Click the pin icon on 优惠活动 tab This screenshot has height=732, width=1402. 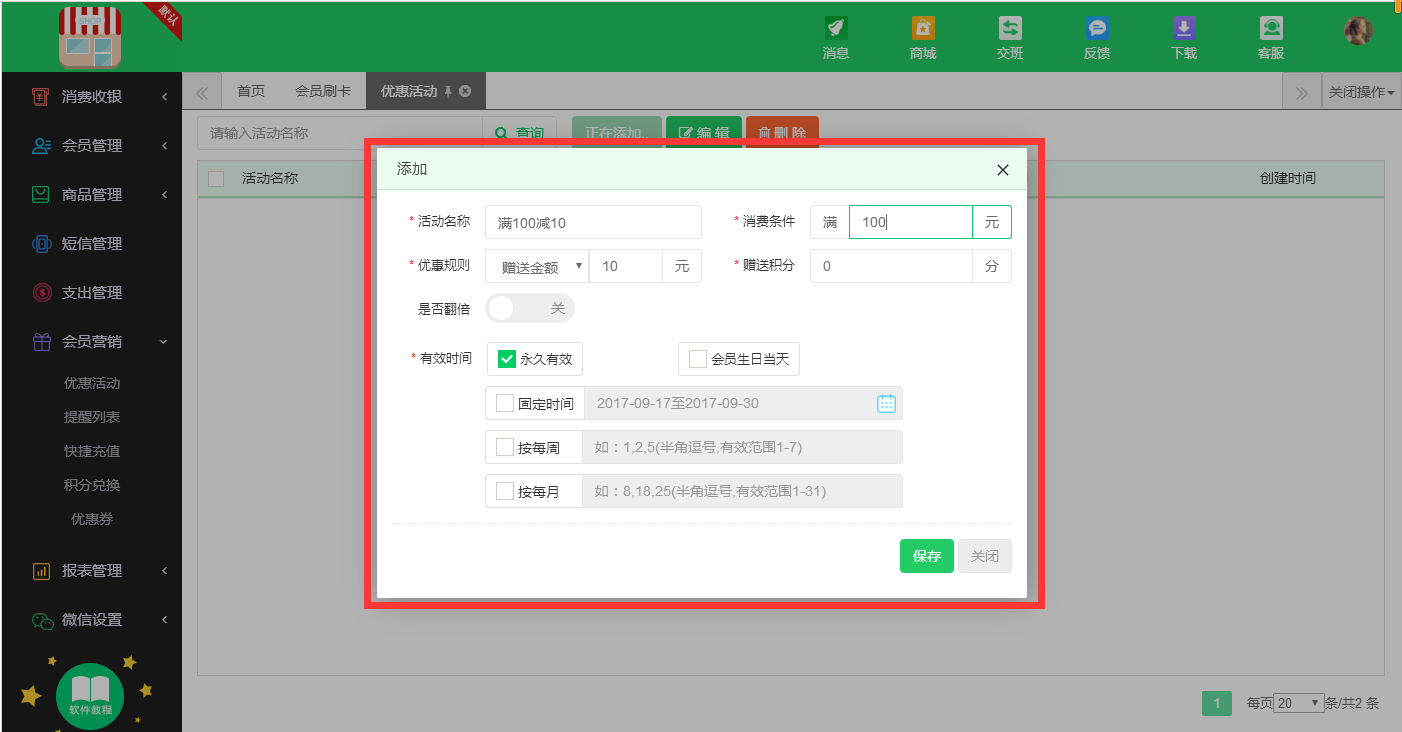click(448, 91)
